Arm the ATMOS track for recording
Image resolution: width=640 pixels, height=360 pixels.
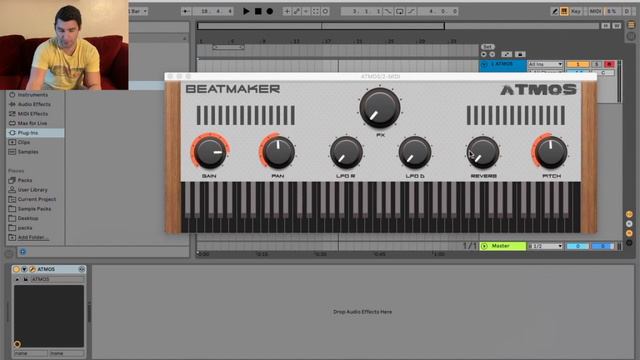tap(609, 64)
